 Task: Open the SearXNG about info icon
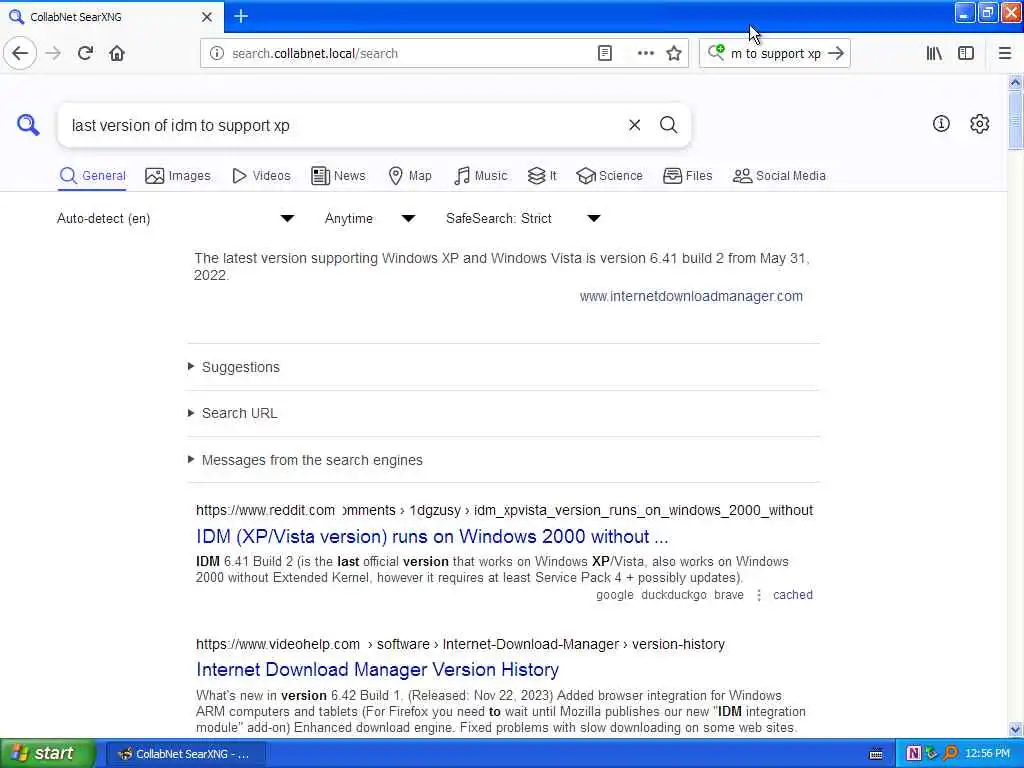tap(941, 123)
